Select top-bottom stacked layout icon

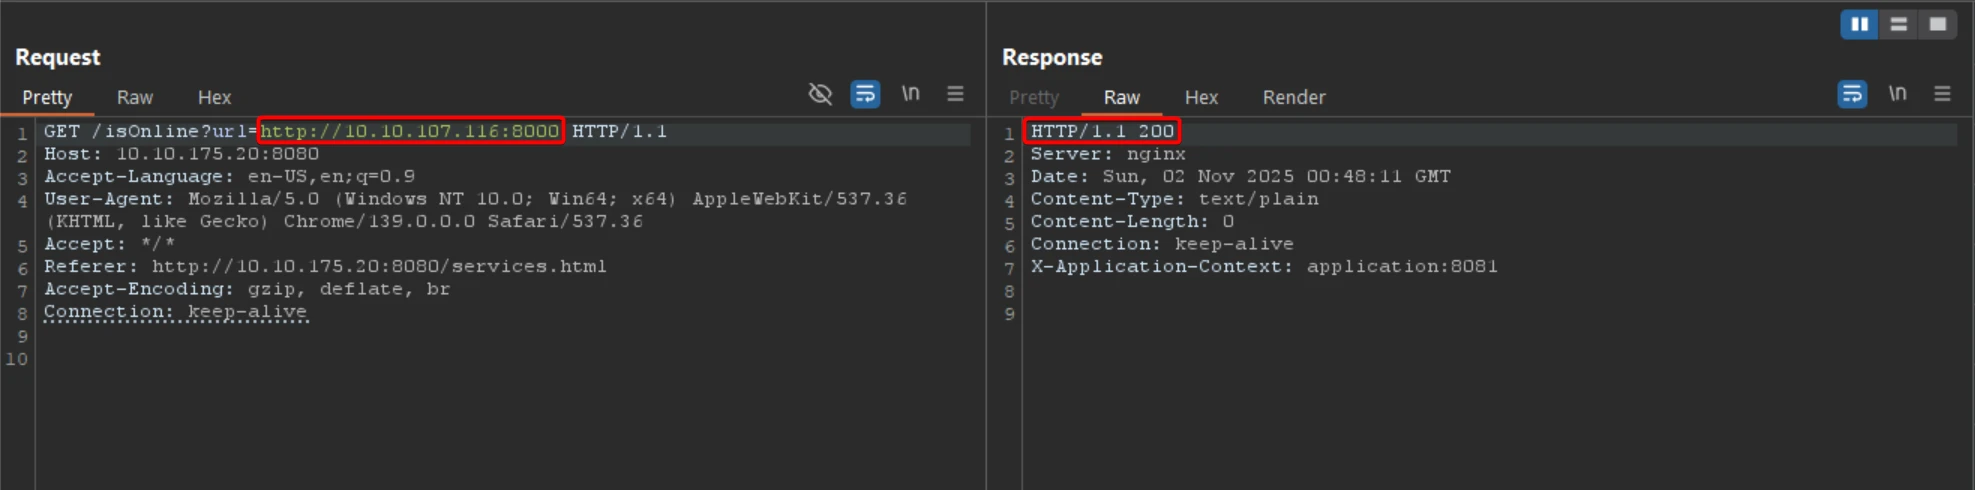click(1898, 24)
